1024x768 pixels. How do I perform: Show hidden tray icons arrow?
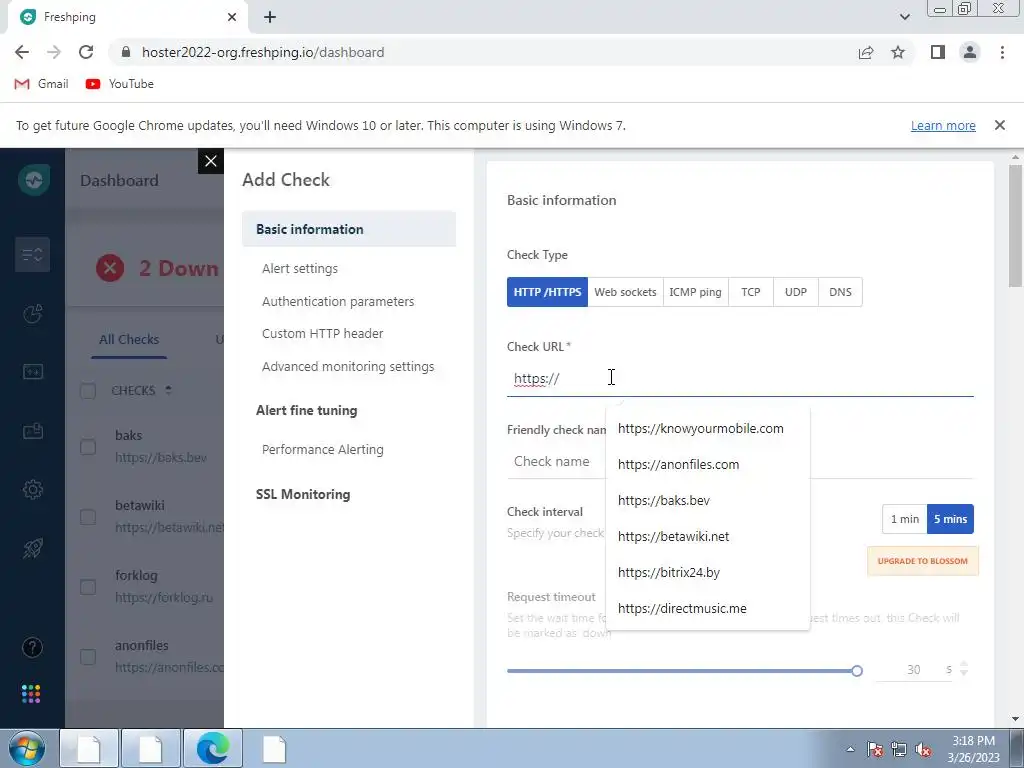click(x=850, y=749)
